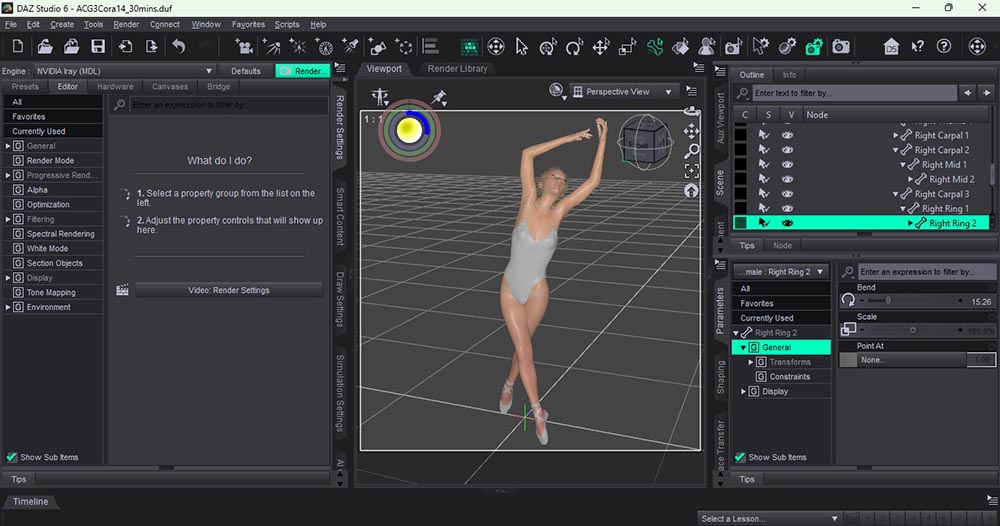
Task: Toggle Show Sub Items in Parameters pane
Action: click(x=740, y=457)
